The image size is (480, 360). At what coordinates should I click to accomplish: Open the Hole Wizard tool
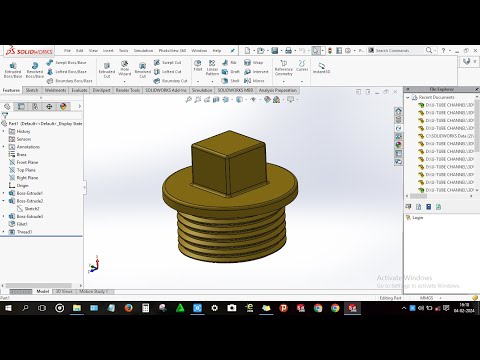pyautogui.click(x=124, y=68)
